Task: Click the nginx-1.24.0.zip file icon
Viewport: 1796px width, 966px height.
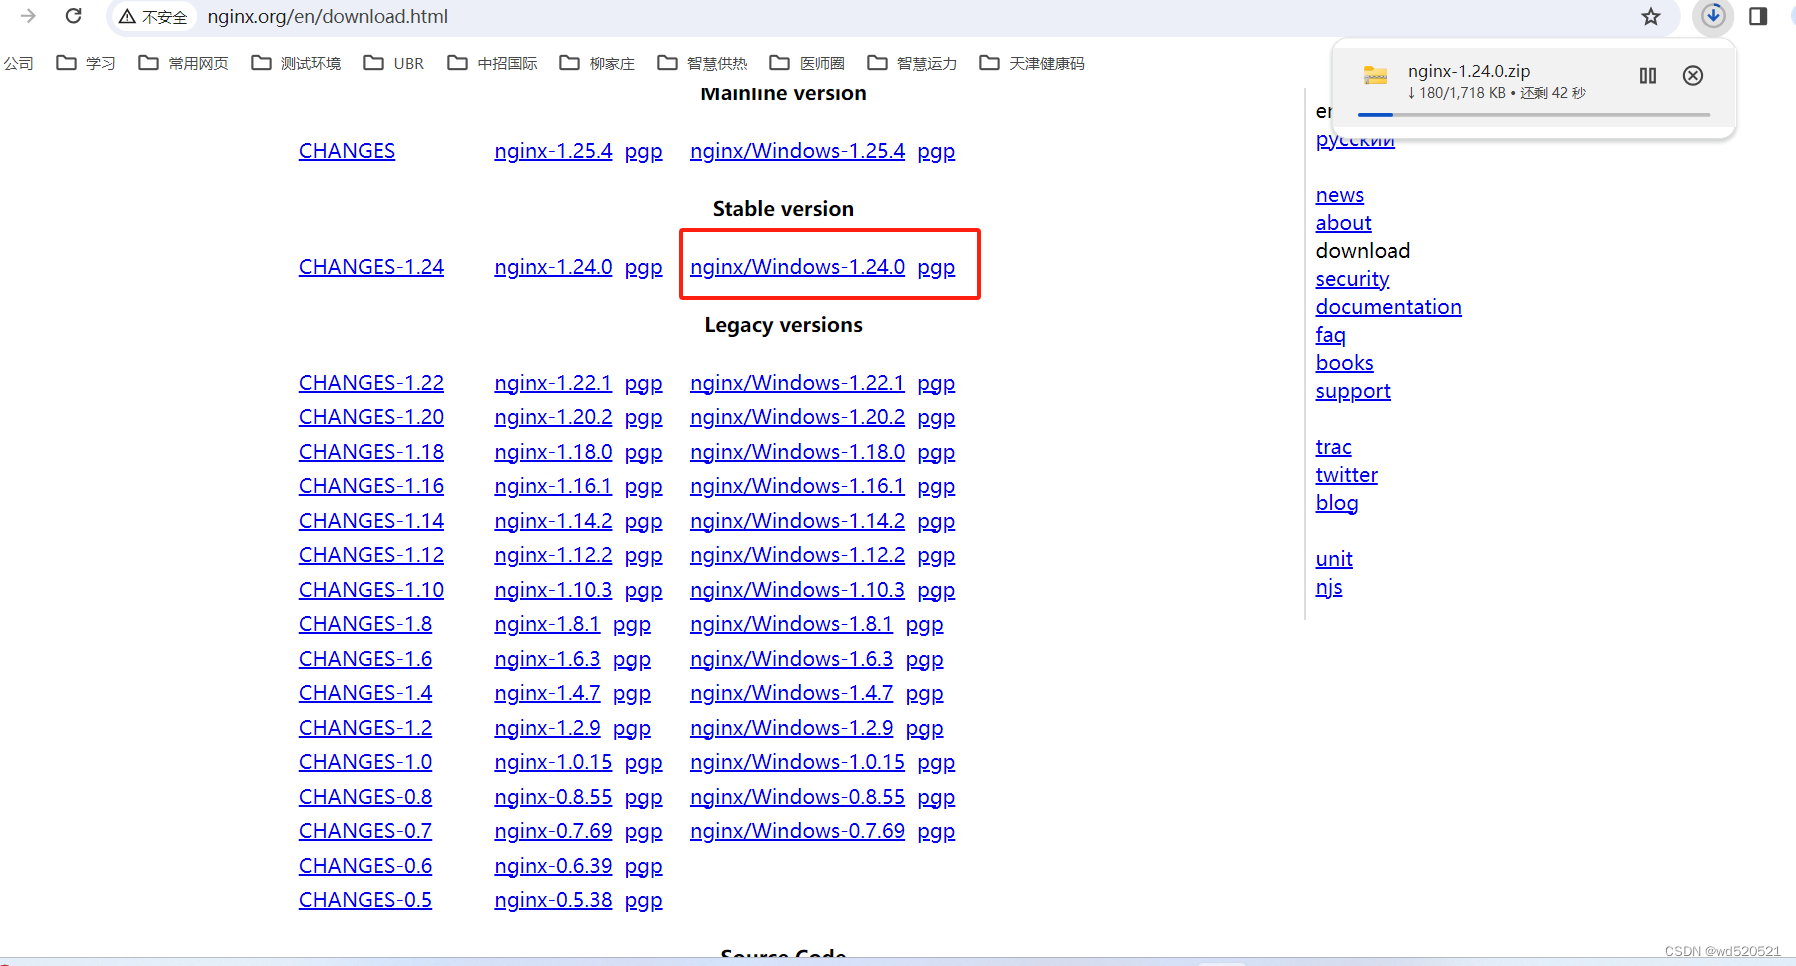Action: pos(1376,75)
